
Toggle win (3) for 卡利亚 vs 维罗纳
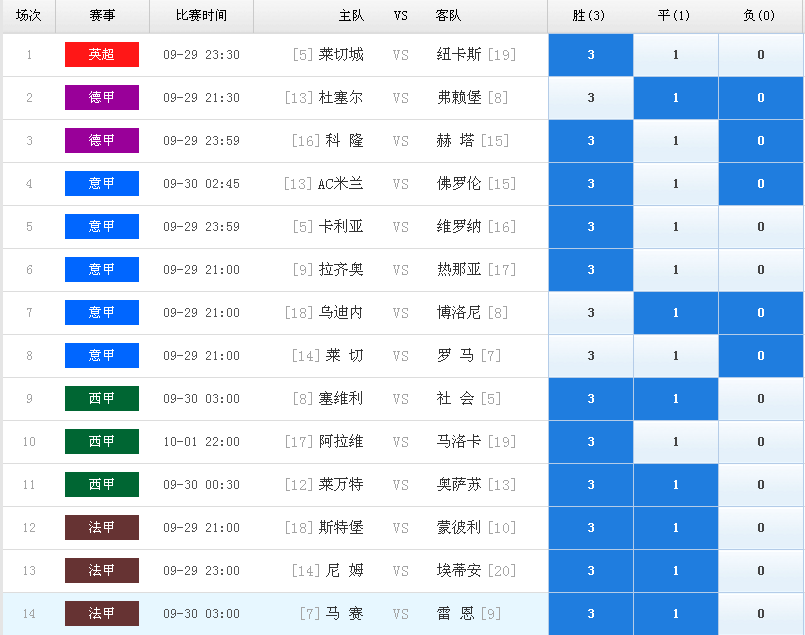[591, 227]
